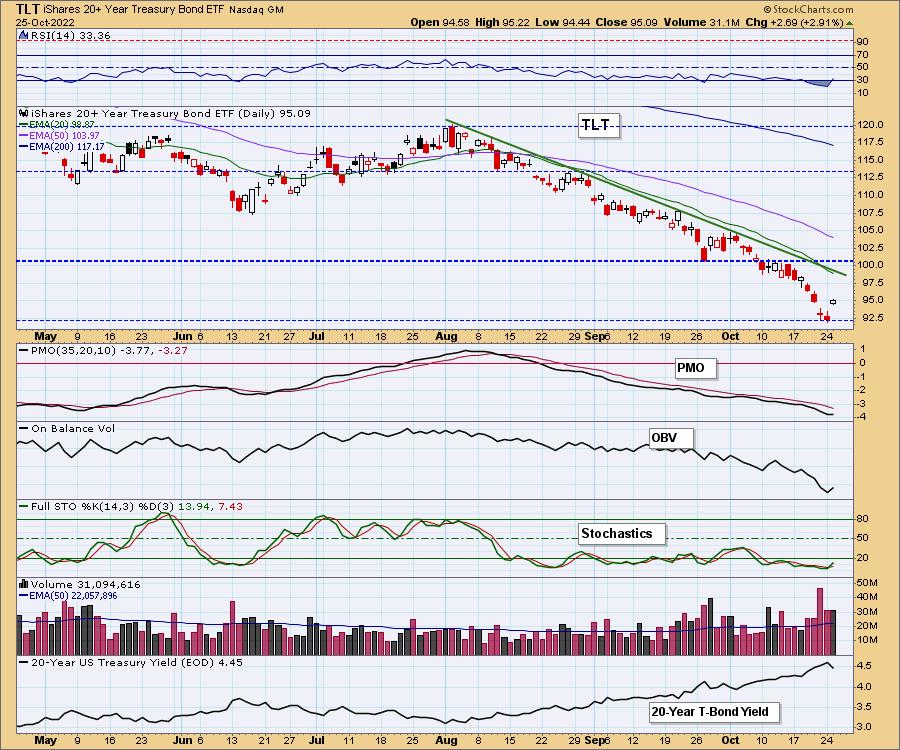The width and height of the screenshot is (900, 750).
Task: Click the small RSI chart icon
Action: click(24, 35)
